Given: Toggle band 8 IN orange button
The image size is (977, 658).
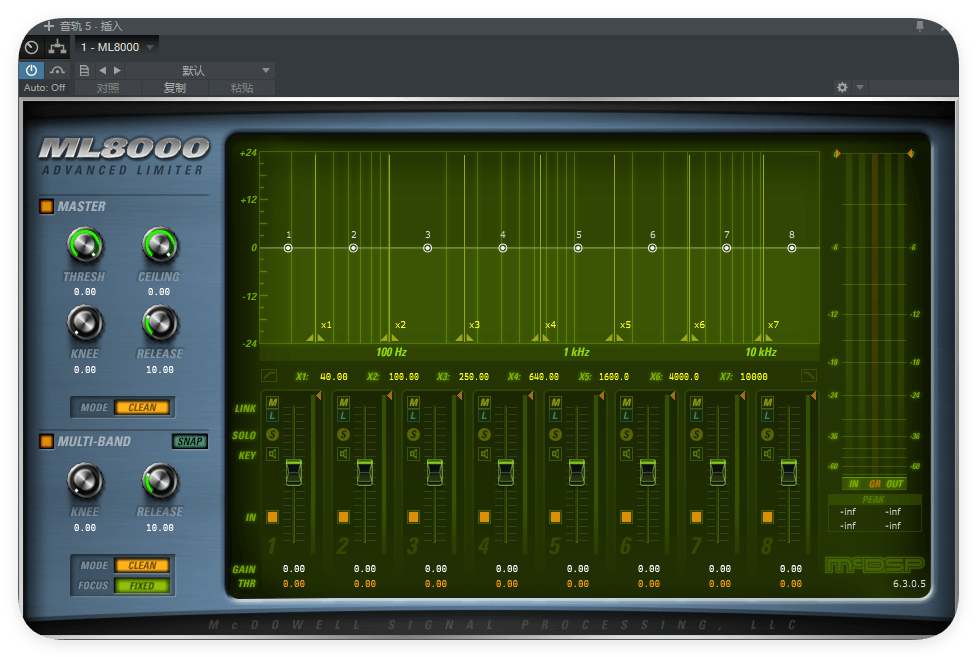Looking at the screenshot, I should coord(767,517).
